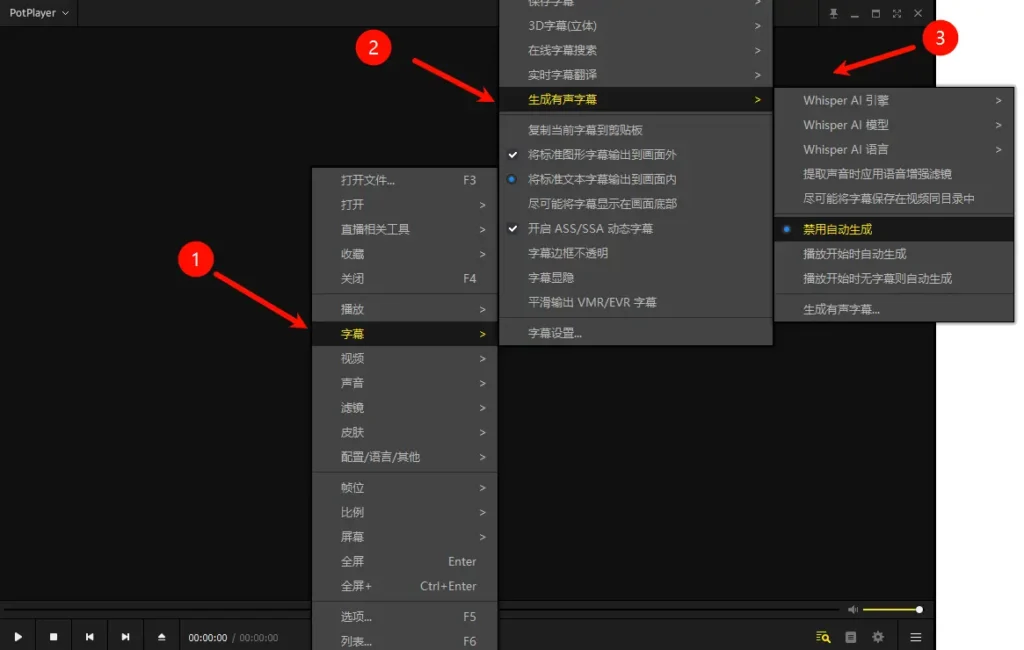The width and height of the screenshot is (1024, 650).
Task: Expand 直播相关工具 submenu
Action: tap(405, 229)
